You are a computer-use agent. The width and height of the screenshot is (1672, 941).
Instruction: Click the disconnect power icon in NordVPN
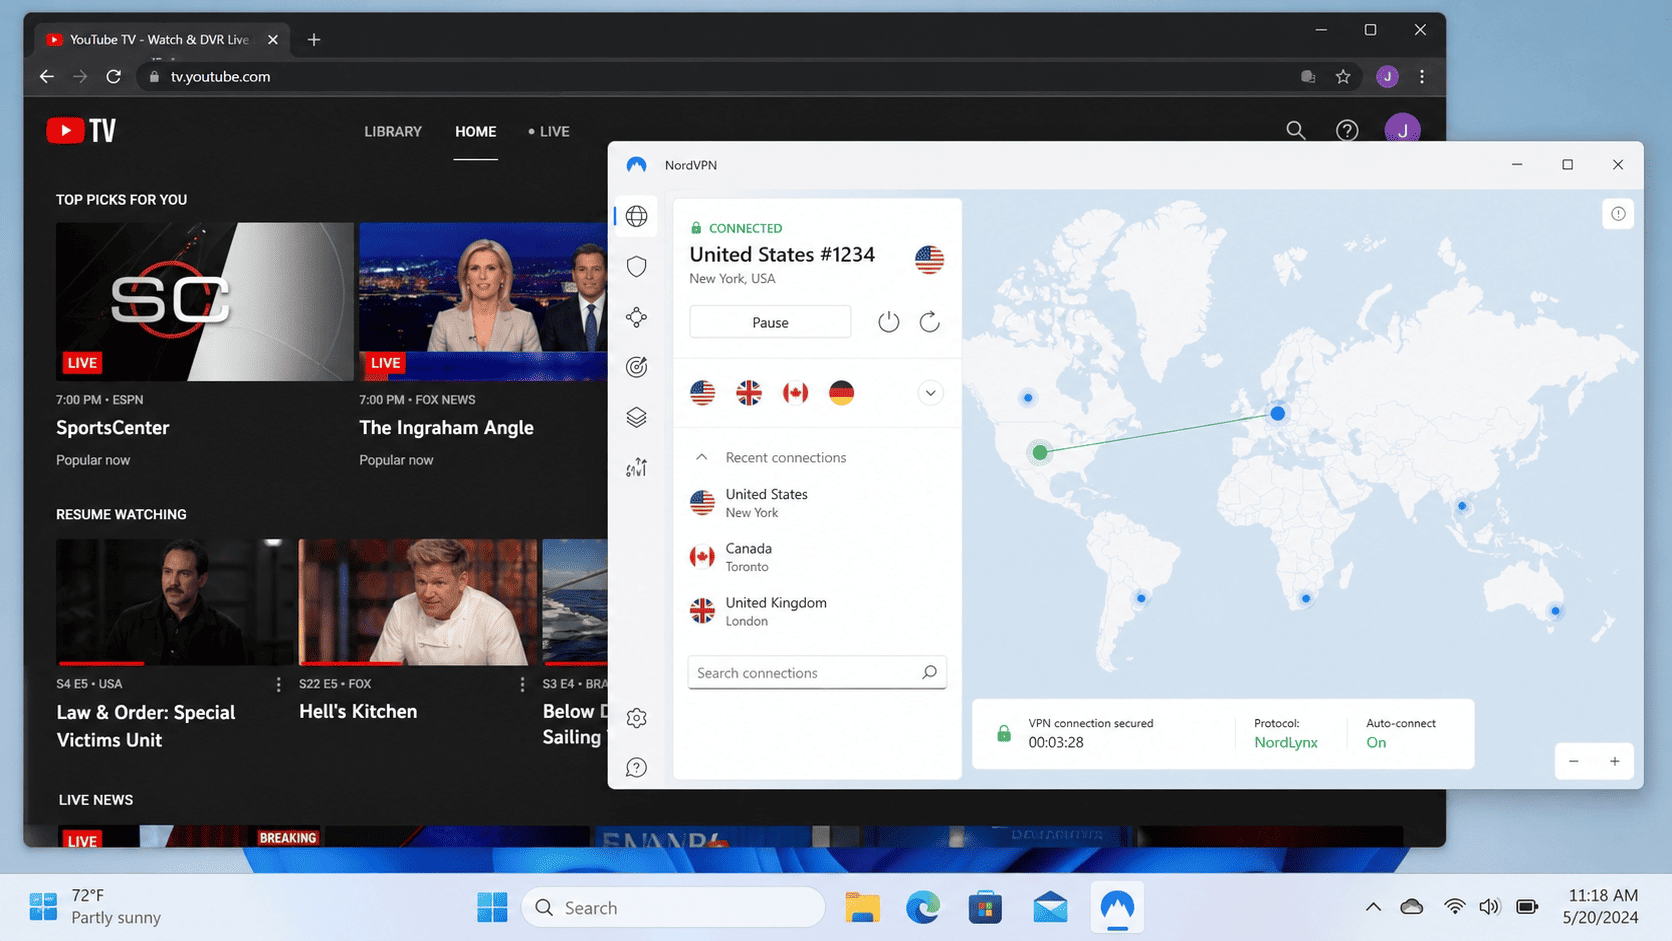click(x=889, y=322)
